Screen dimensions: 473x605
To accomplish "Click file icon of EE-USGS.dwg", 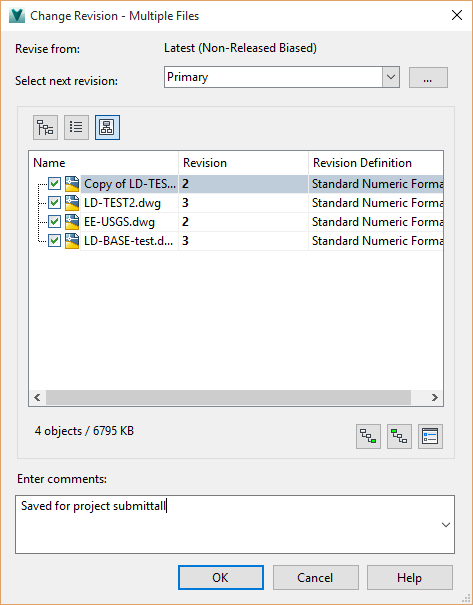I will pos(72,222).
